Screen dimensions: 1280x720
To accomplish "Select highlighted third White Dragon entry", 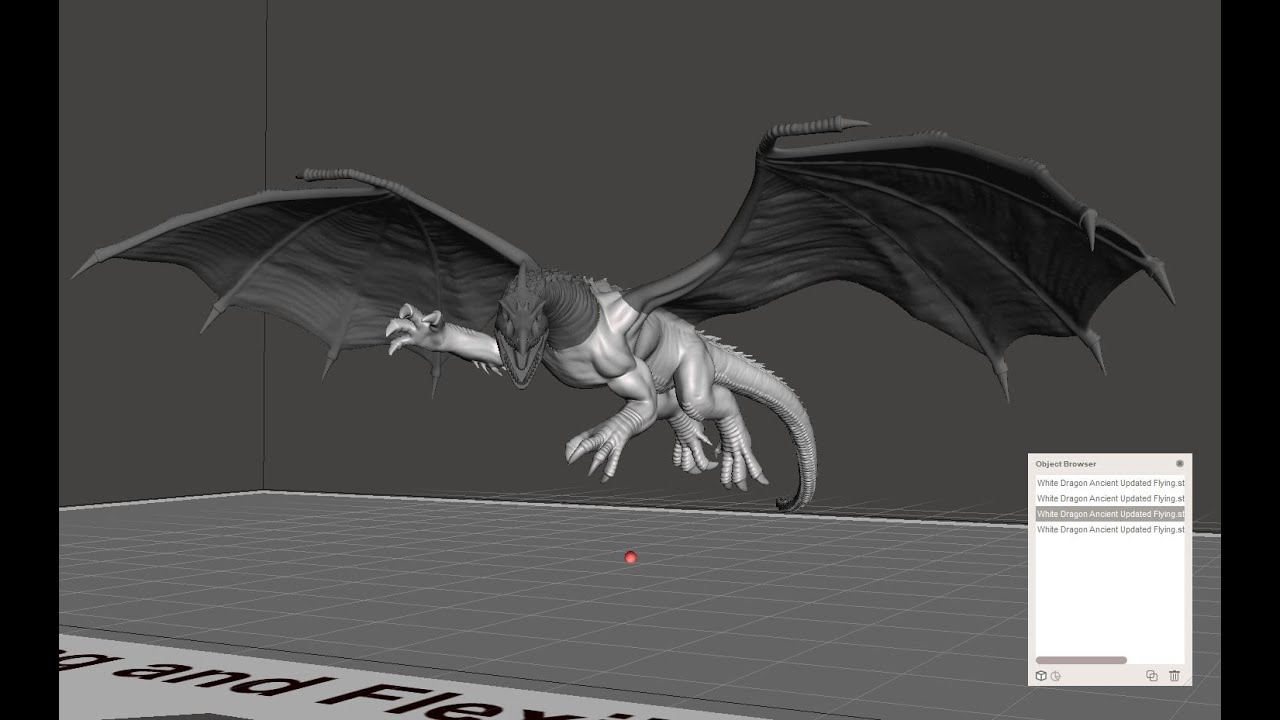I will (x=1110, y=514).
